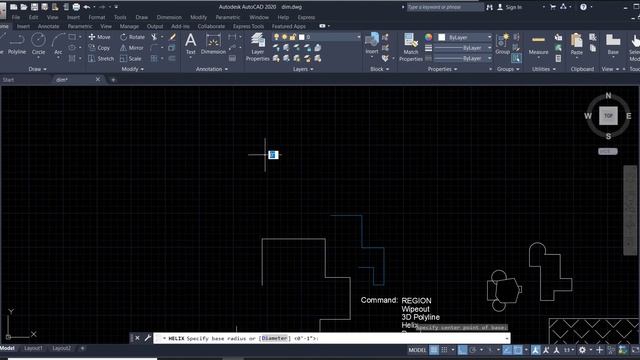
Task: Select the Dimension tool
Action: [213, 44]
